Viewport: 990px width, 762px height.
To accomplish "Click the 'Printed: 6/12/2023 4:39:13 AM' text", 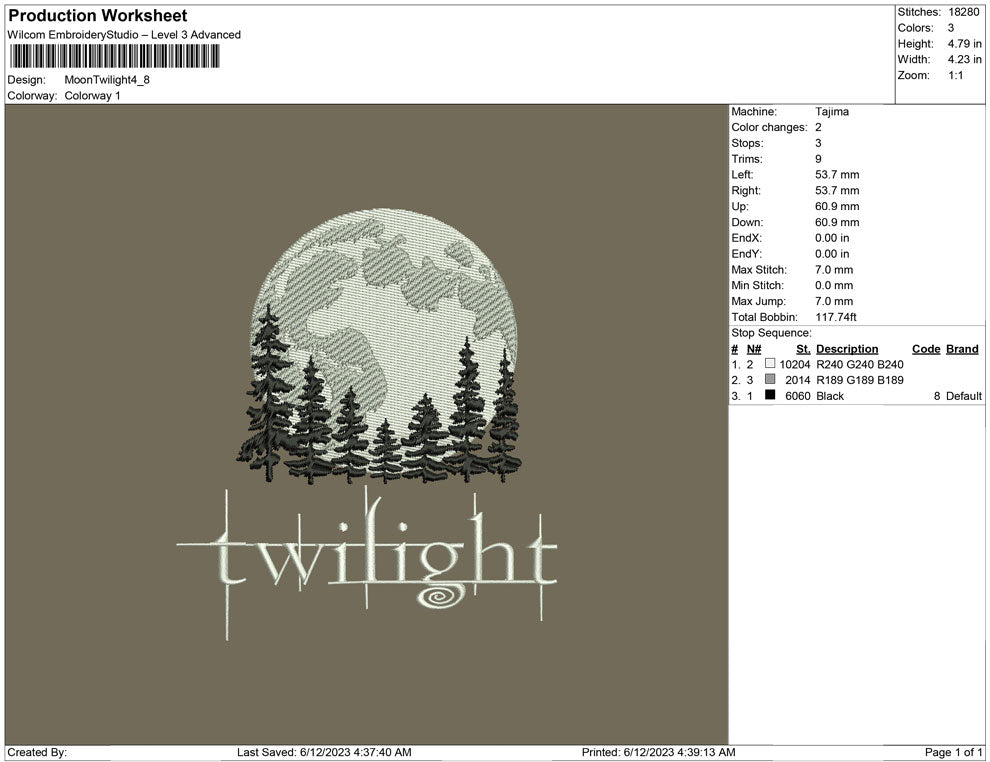I will [x=658, y=752].
